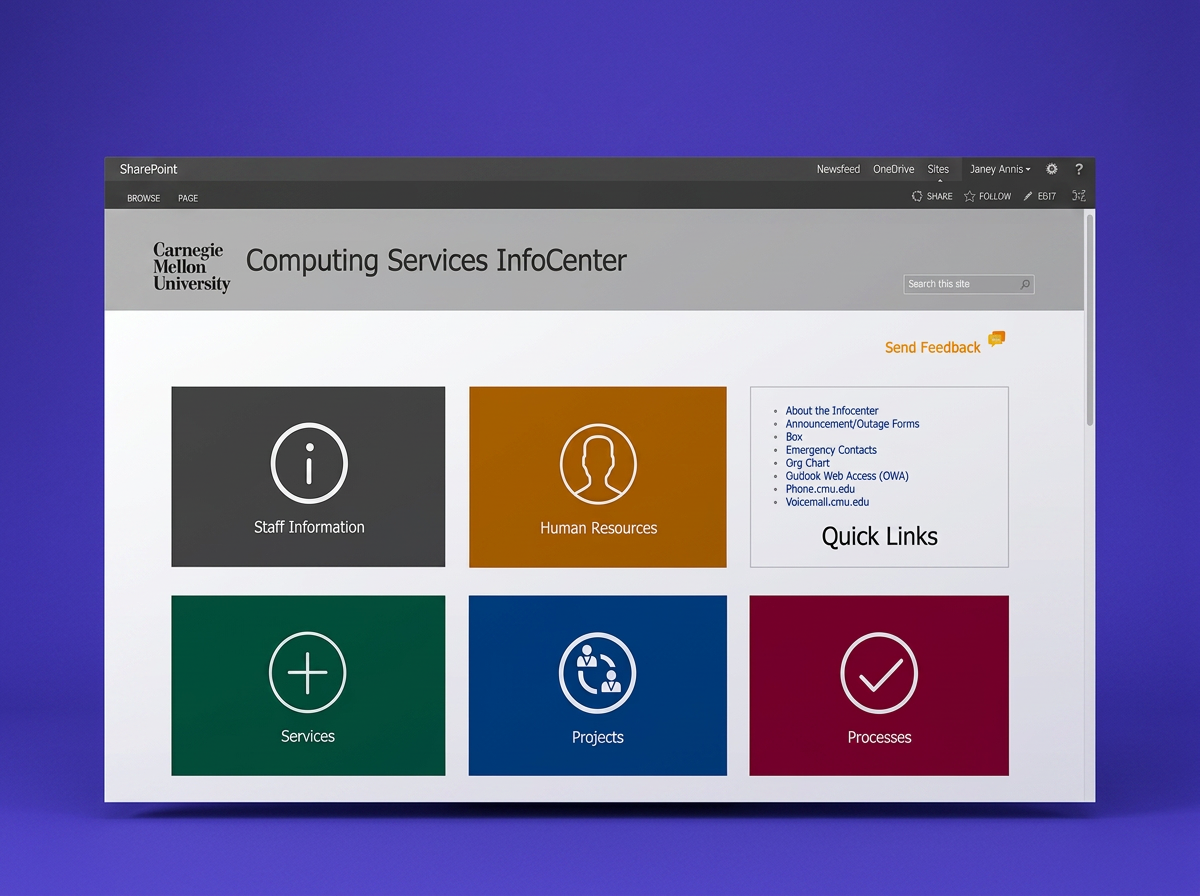The width and height of the screenshot is (1200, 896).
Task: Click the SharePoint title
Action: [x=149, y=169]
